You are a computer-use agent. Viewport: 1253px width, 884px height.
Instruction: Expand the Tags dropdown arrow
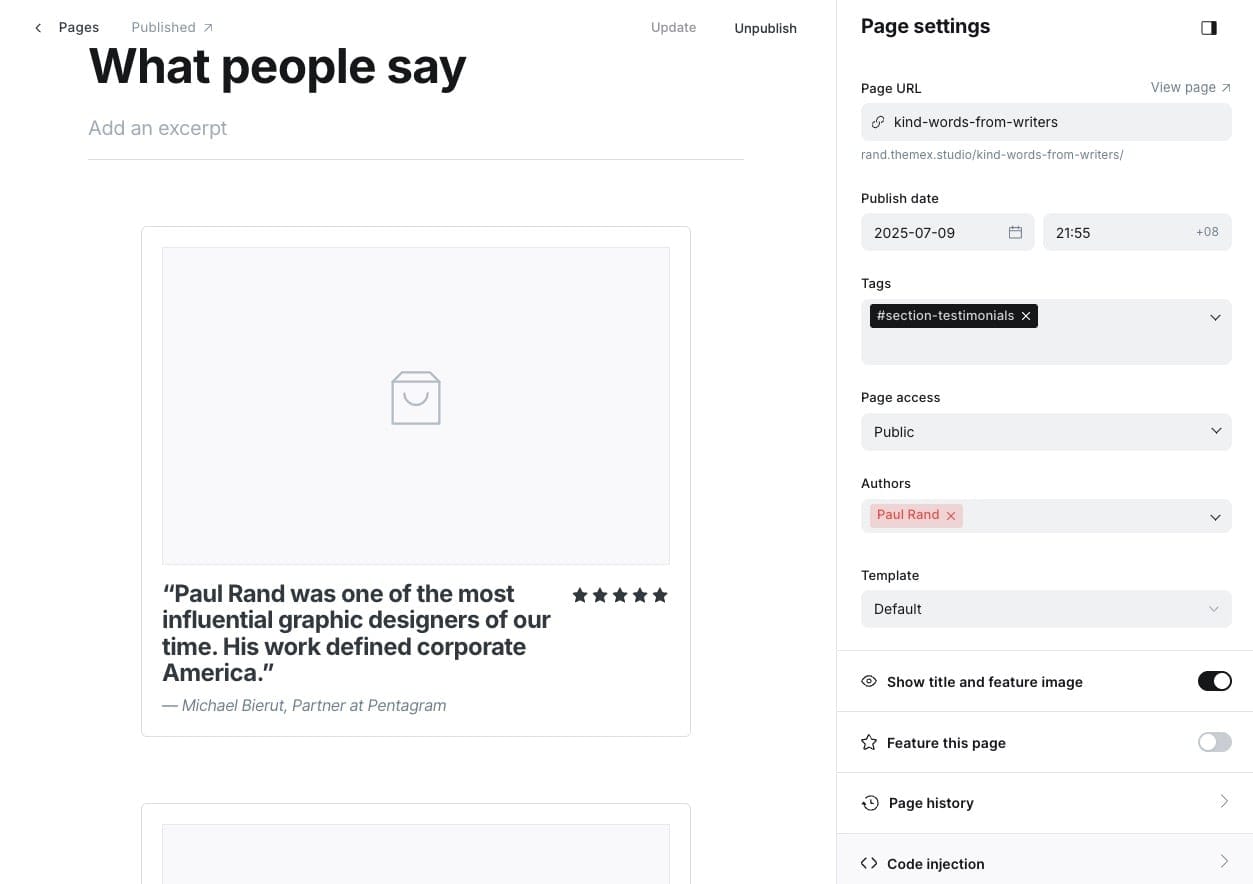(x=1215, y=317)
